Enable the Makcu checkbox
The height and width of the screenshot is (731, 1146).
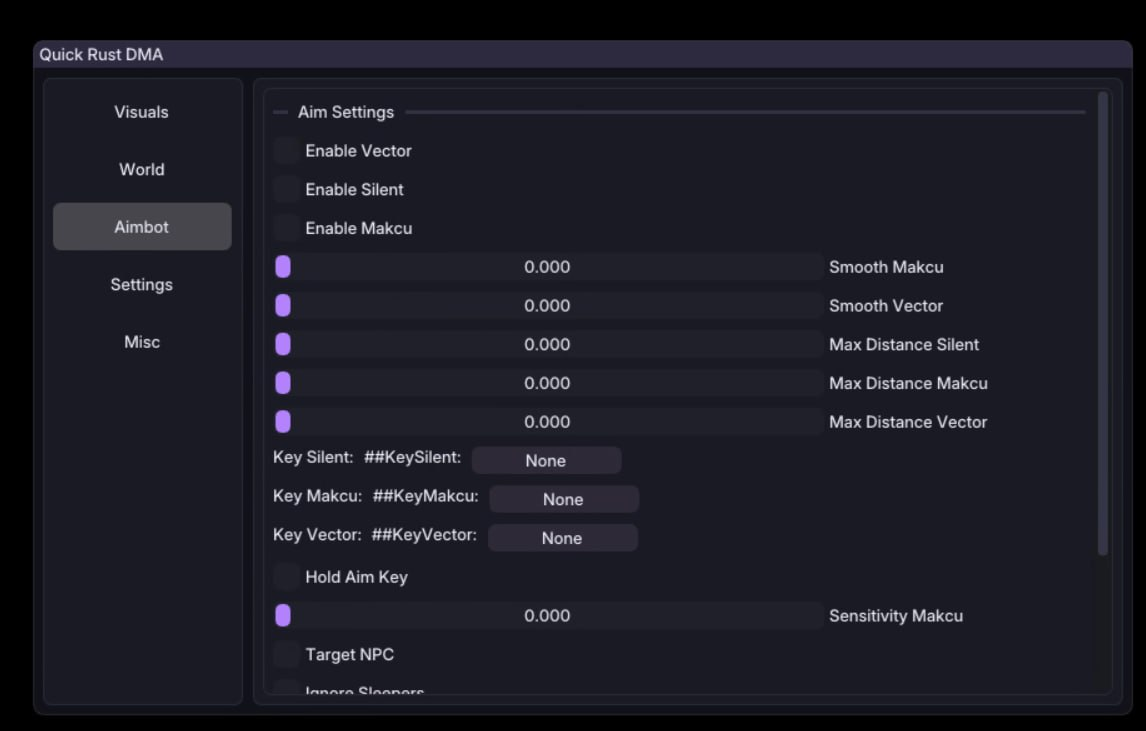[283, 228]
